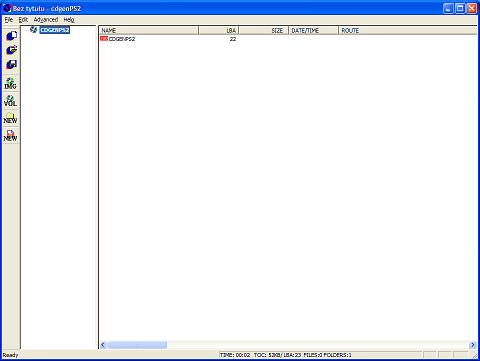
Task: Click the Open project folder icon
Action: (11, 50)
